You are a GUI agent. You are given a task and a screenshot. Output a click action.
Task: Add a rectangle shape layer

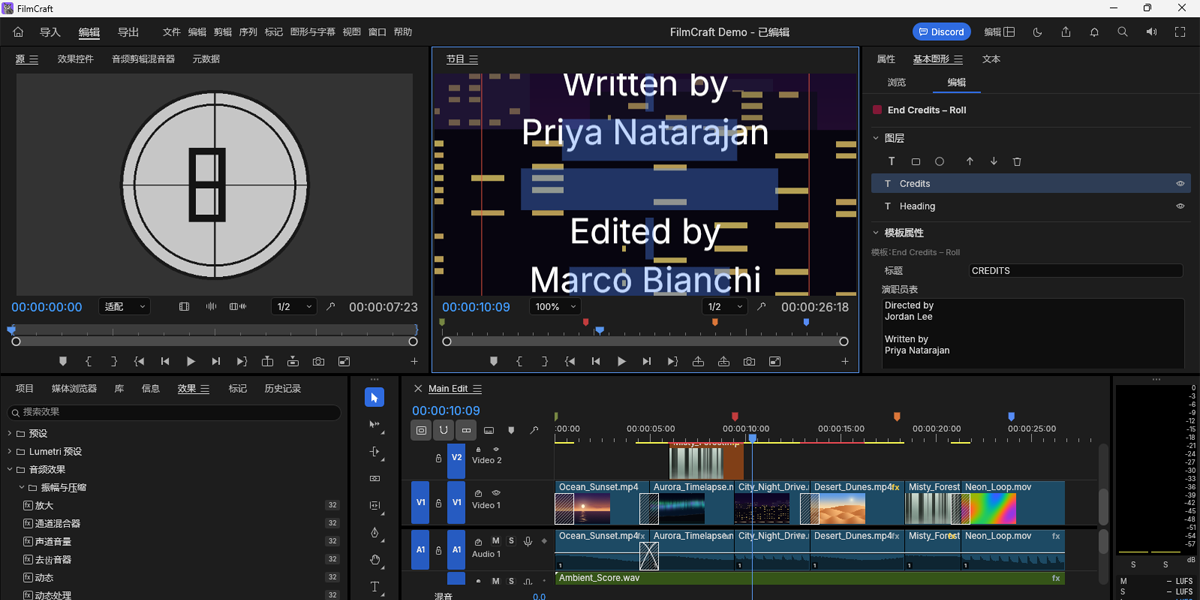click(916, 161)
